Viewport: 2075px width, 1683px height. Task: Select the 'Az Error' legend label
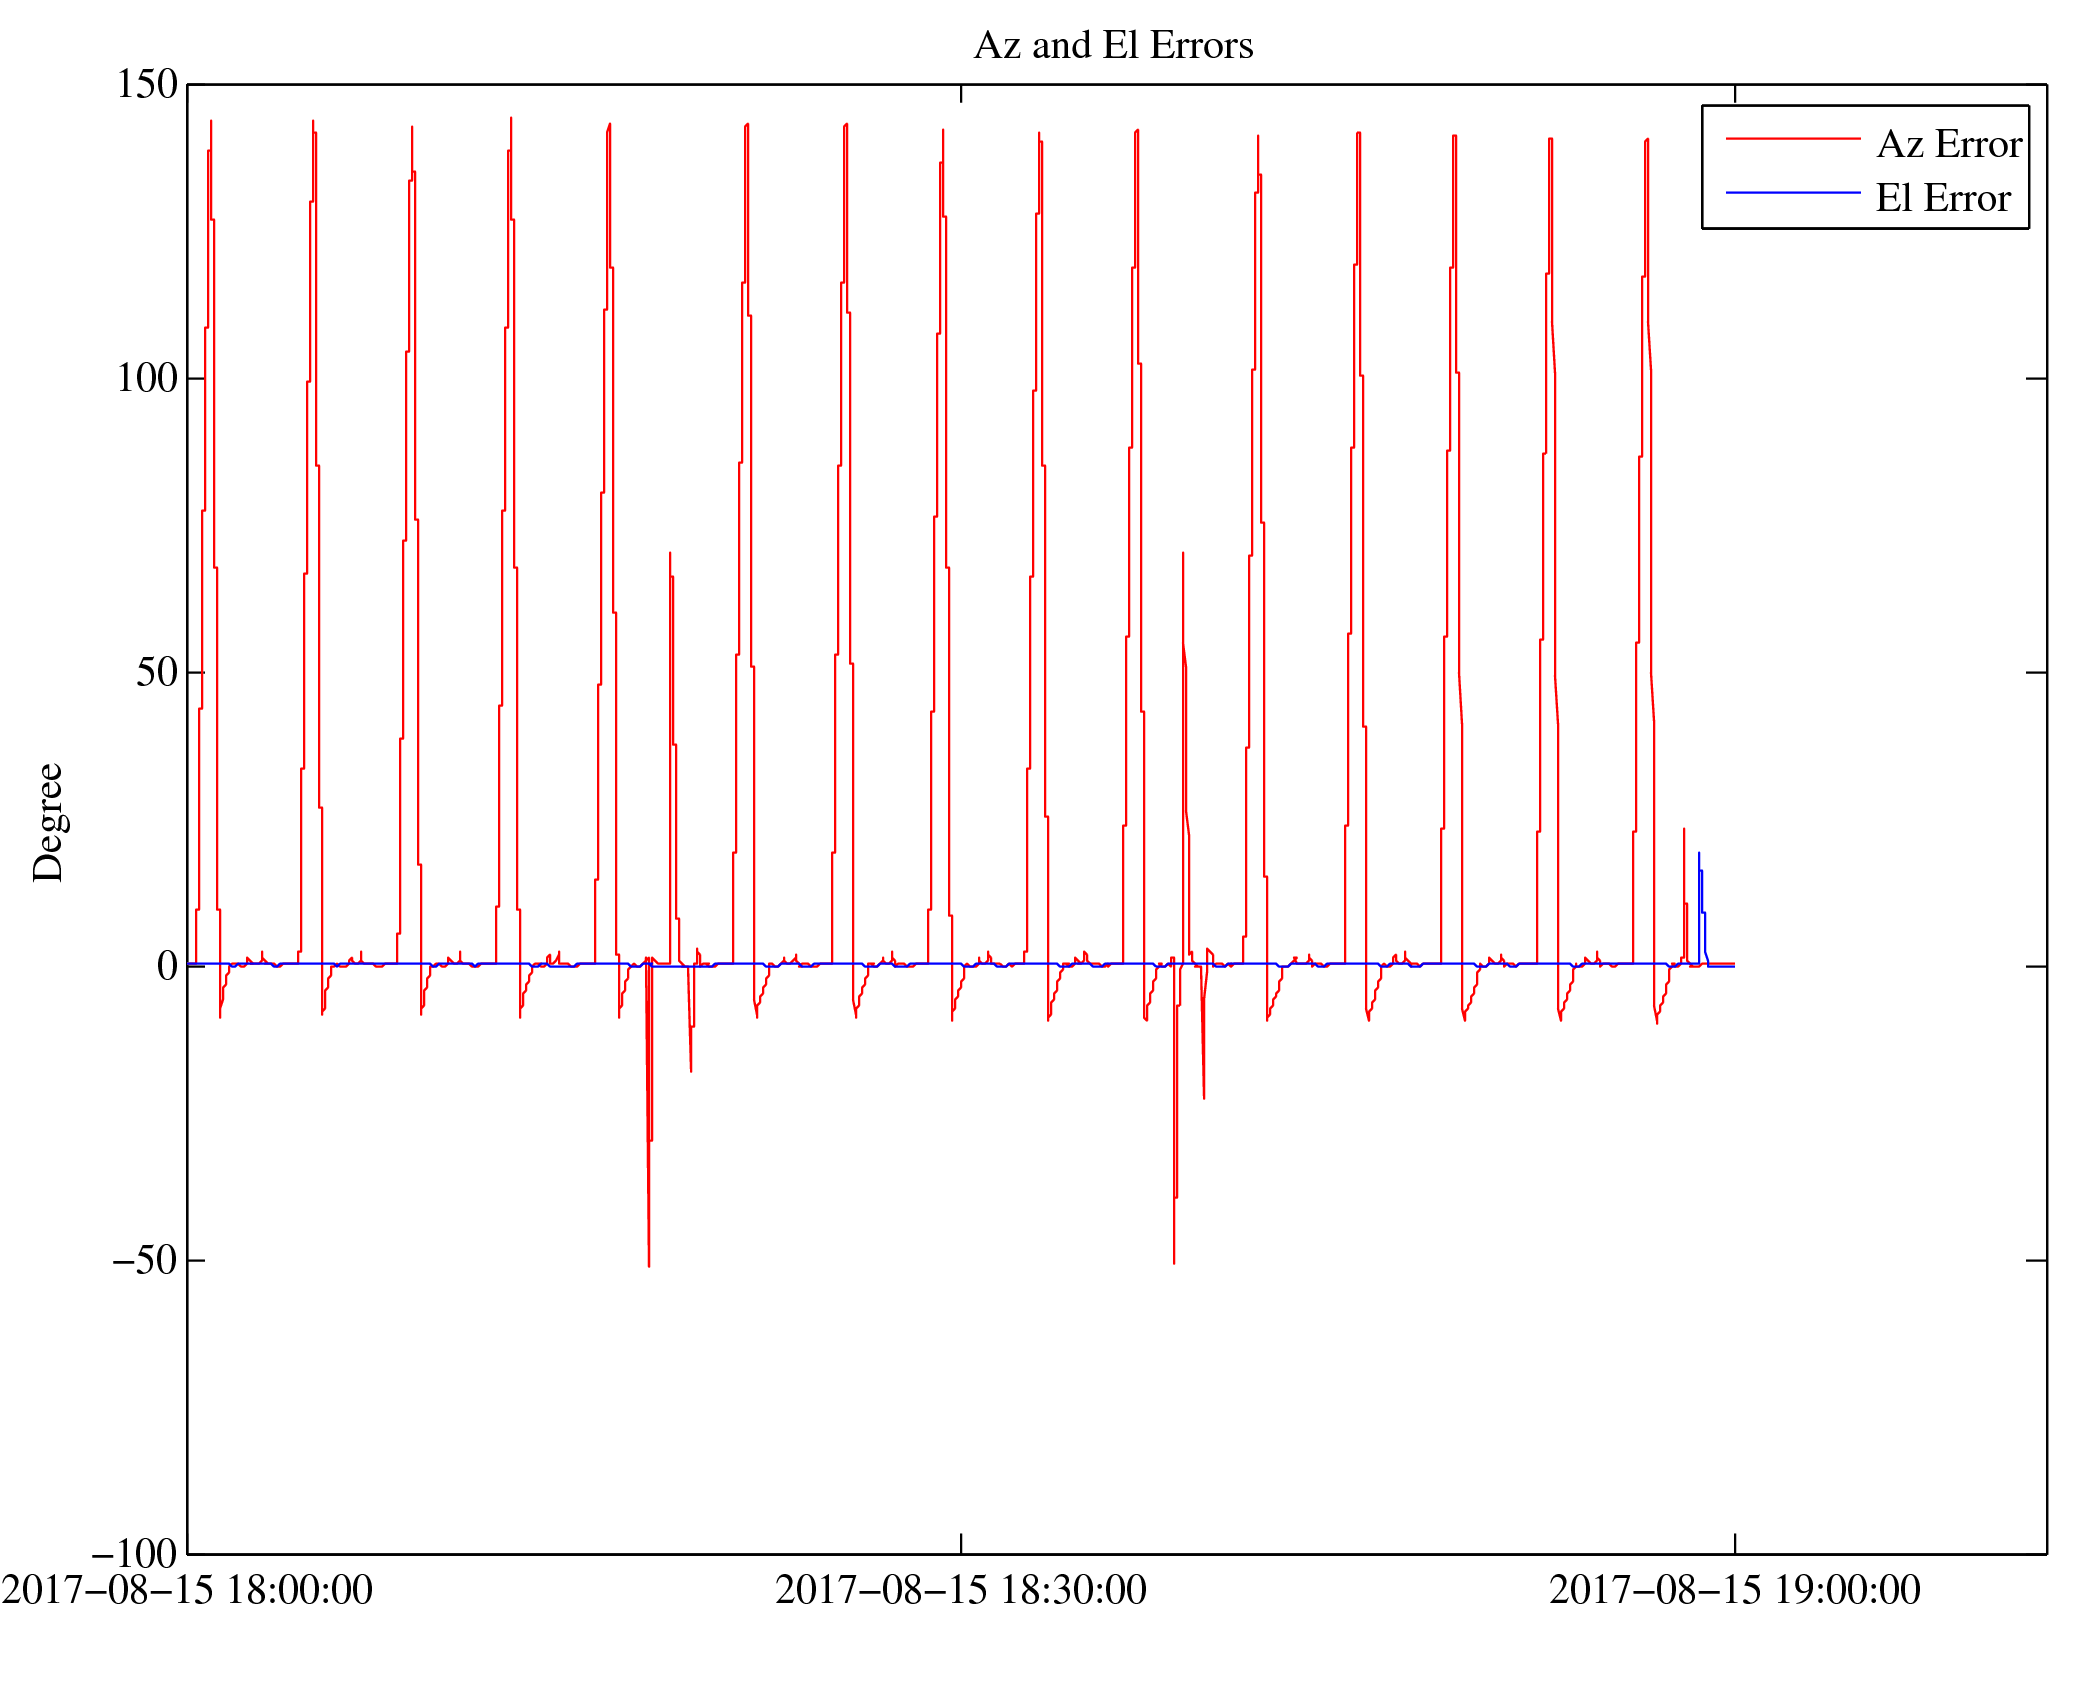click(x=1949, y=144)
